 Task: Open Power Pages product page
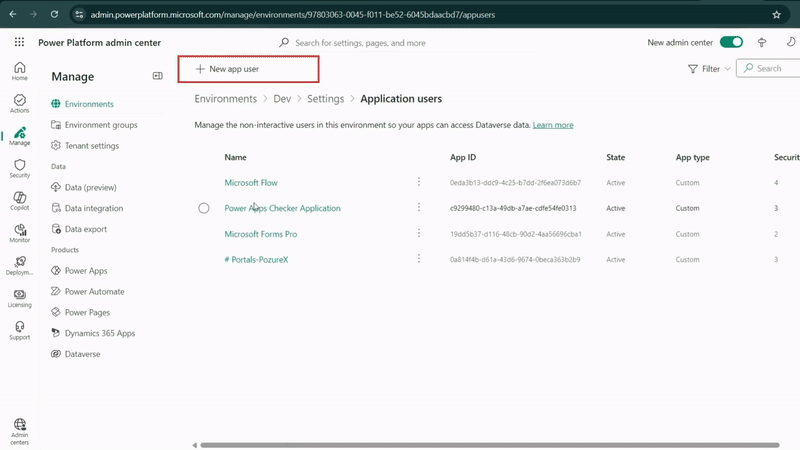coord(87,313)
